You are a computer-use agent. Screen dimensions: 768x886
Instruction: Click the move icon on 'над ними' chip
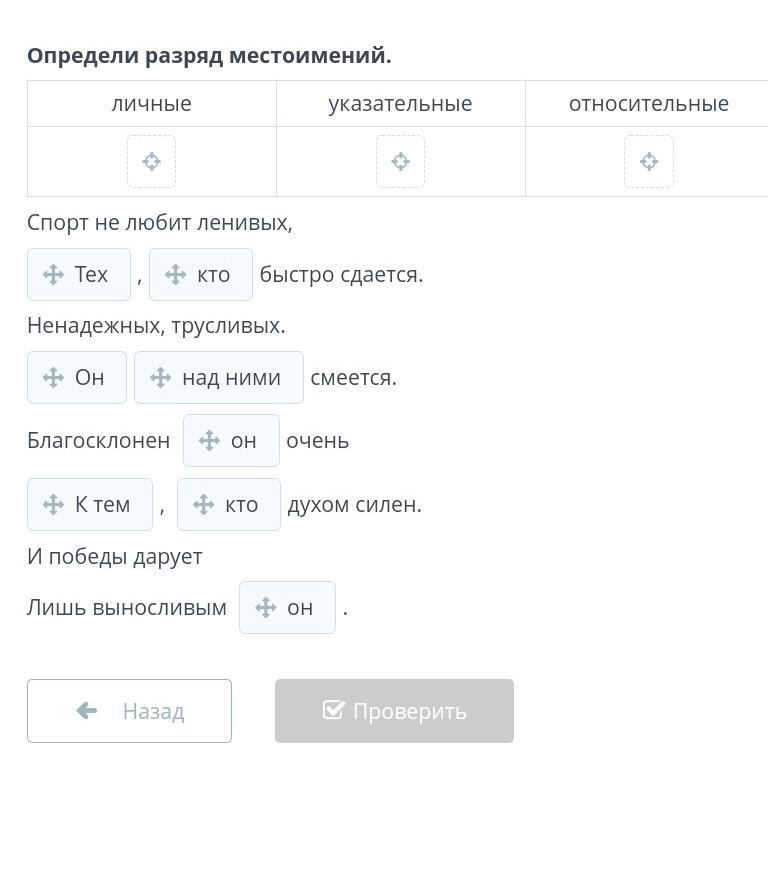pos(160,377)
